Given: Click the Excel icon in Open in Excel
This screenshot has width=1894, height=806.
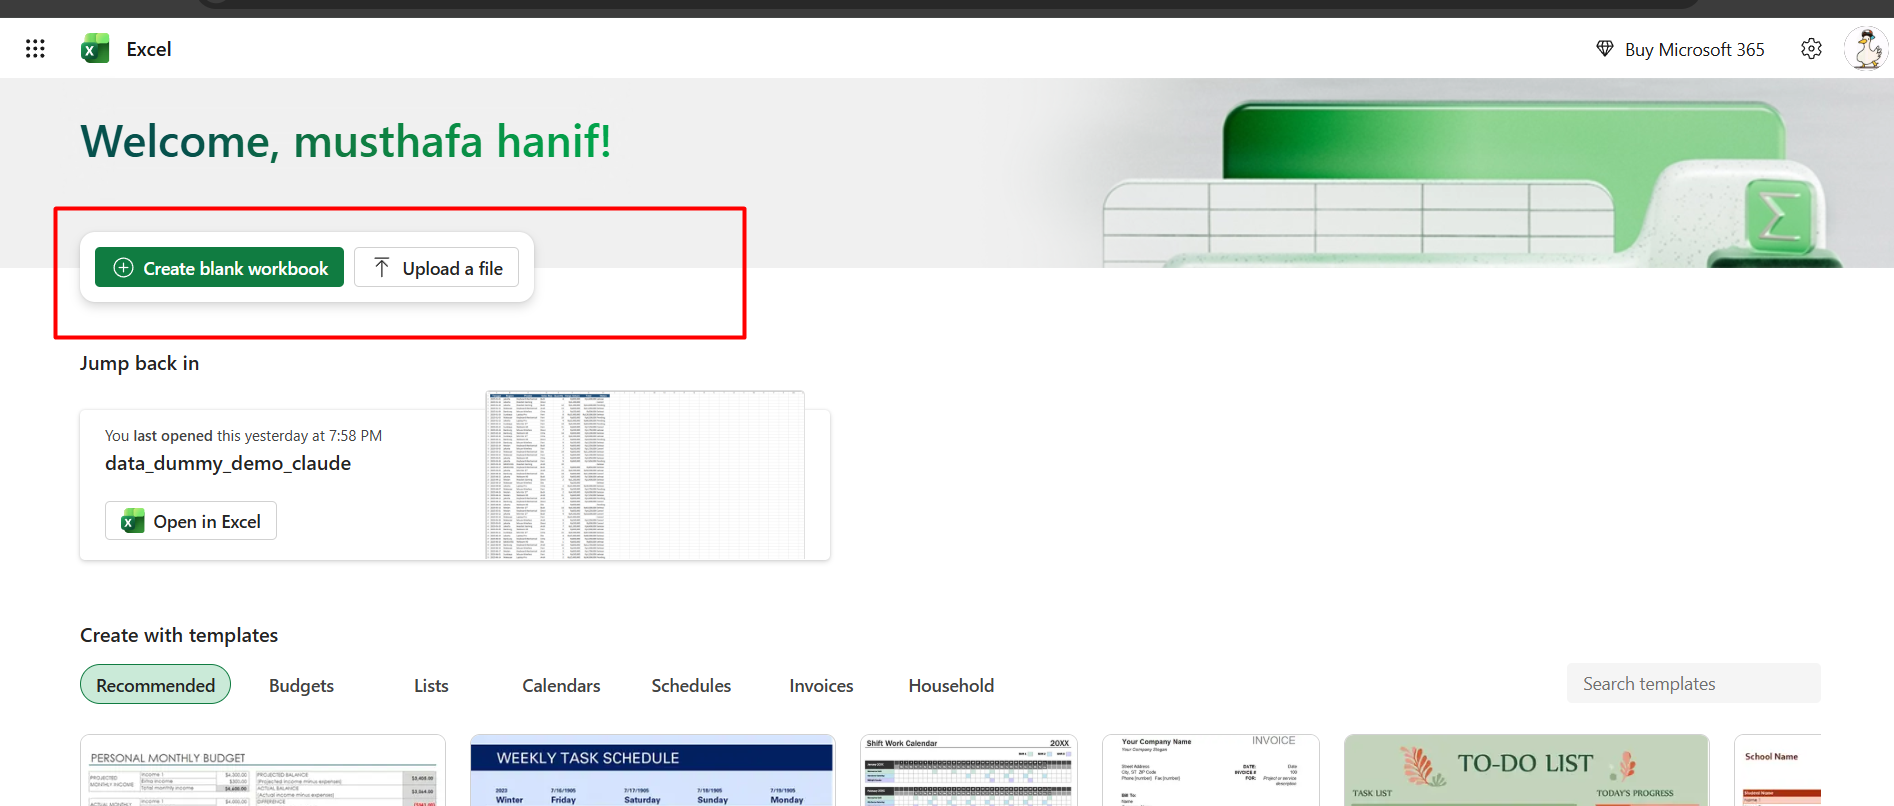Looking at the screenshot, I should tap(132, 521).
